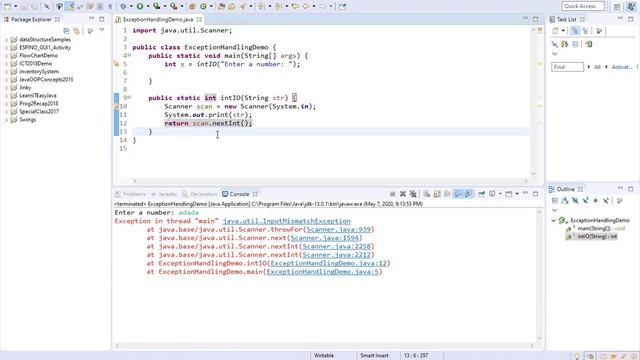Click Activate link in Task List
This screenshot has width=640, height=360.
click(622, 67)
